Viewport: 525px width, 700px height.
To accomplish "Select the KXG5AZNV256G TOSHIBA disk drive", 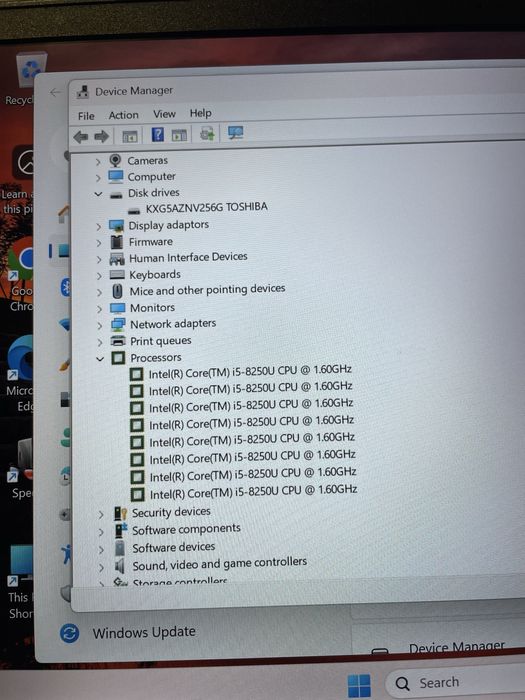I will pyautogui.click(x=207, y=207).
